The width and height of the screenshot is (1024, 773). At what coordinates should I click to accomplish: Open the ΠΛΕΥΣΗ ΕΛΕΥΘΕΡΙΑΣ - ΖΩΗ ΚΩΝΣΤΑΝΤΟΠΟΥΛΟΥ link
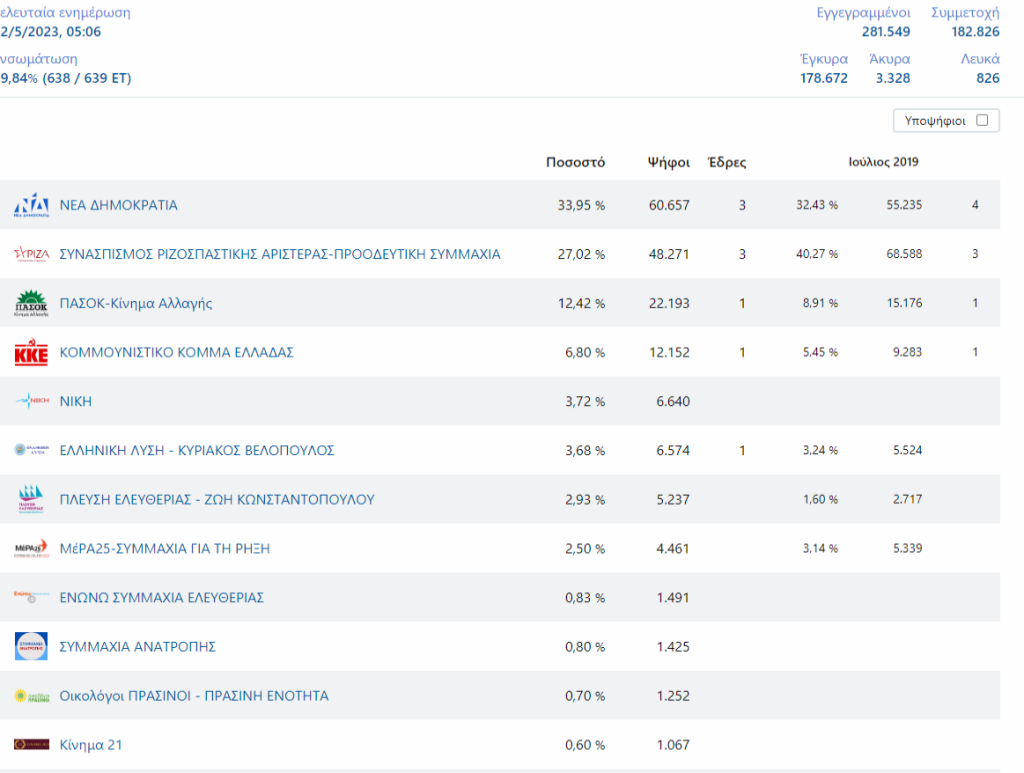217,499
